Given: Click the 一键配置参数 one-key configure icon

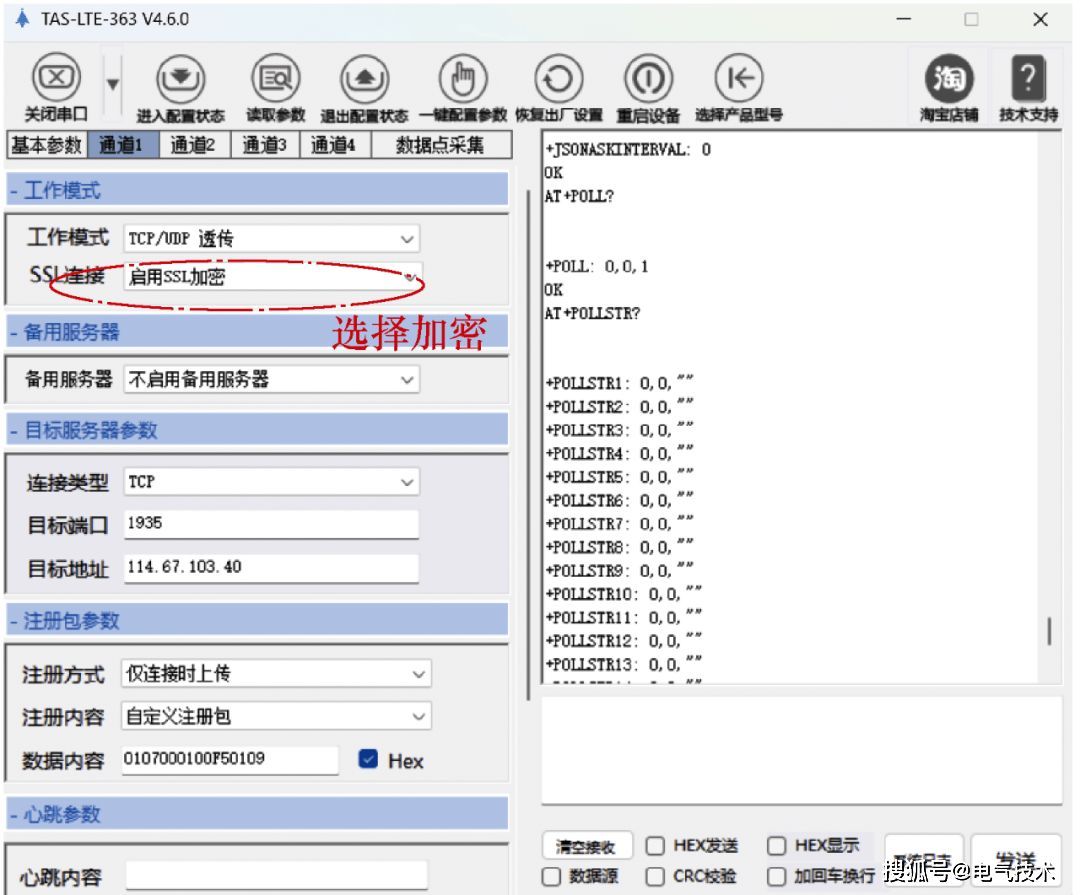Looking at the screenshot, I should tap(463, 79).
